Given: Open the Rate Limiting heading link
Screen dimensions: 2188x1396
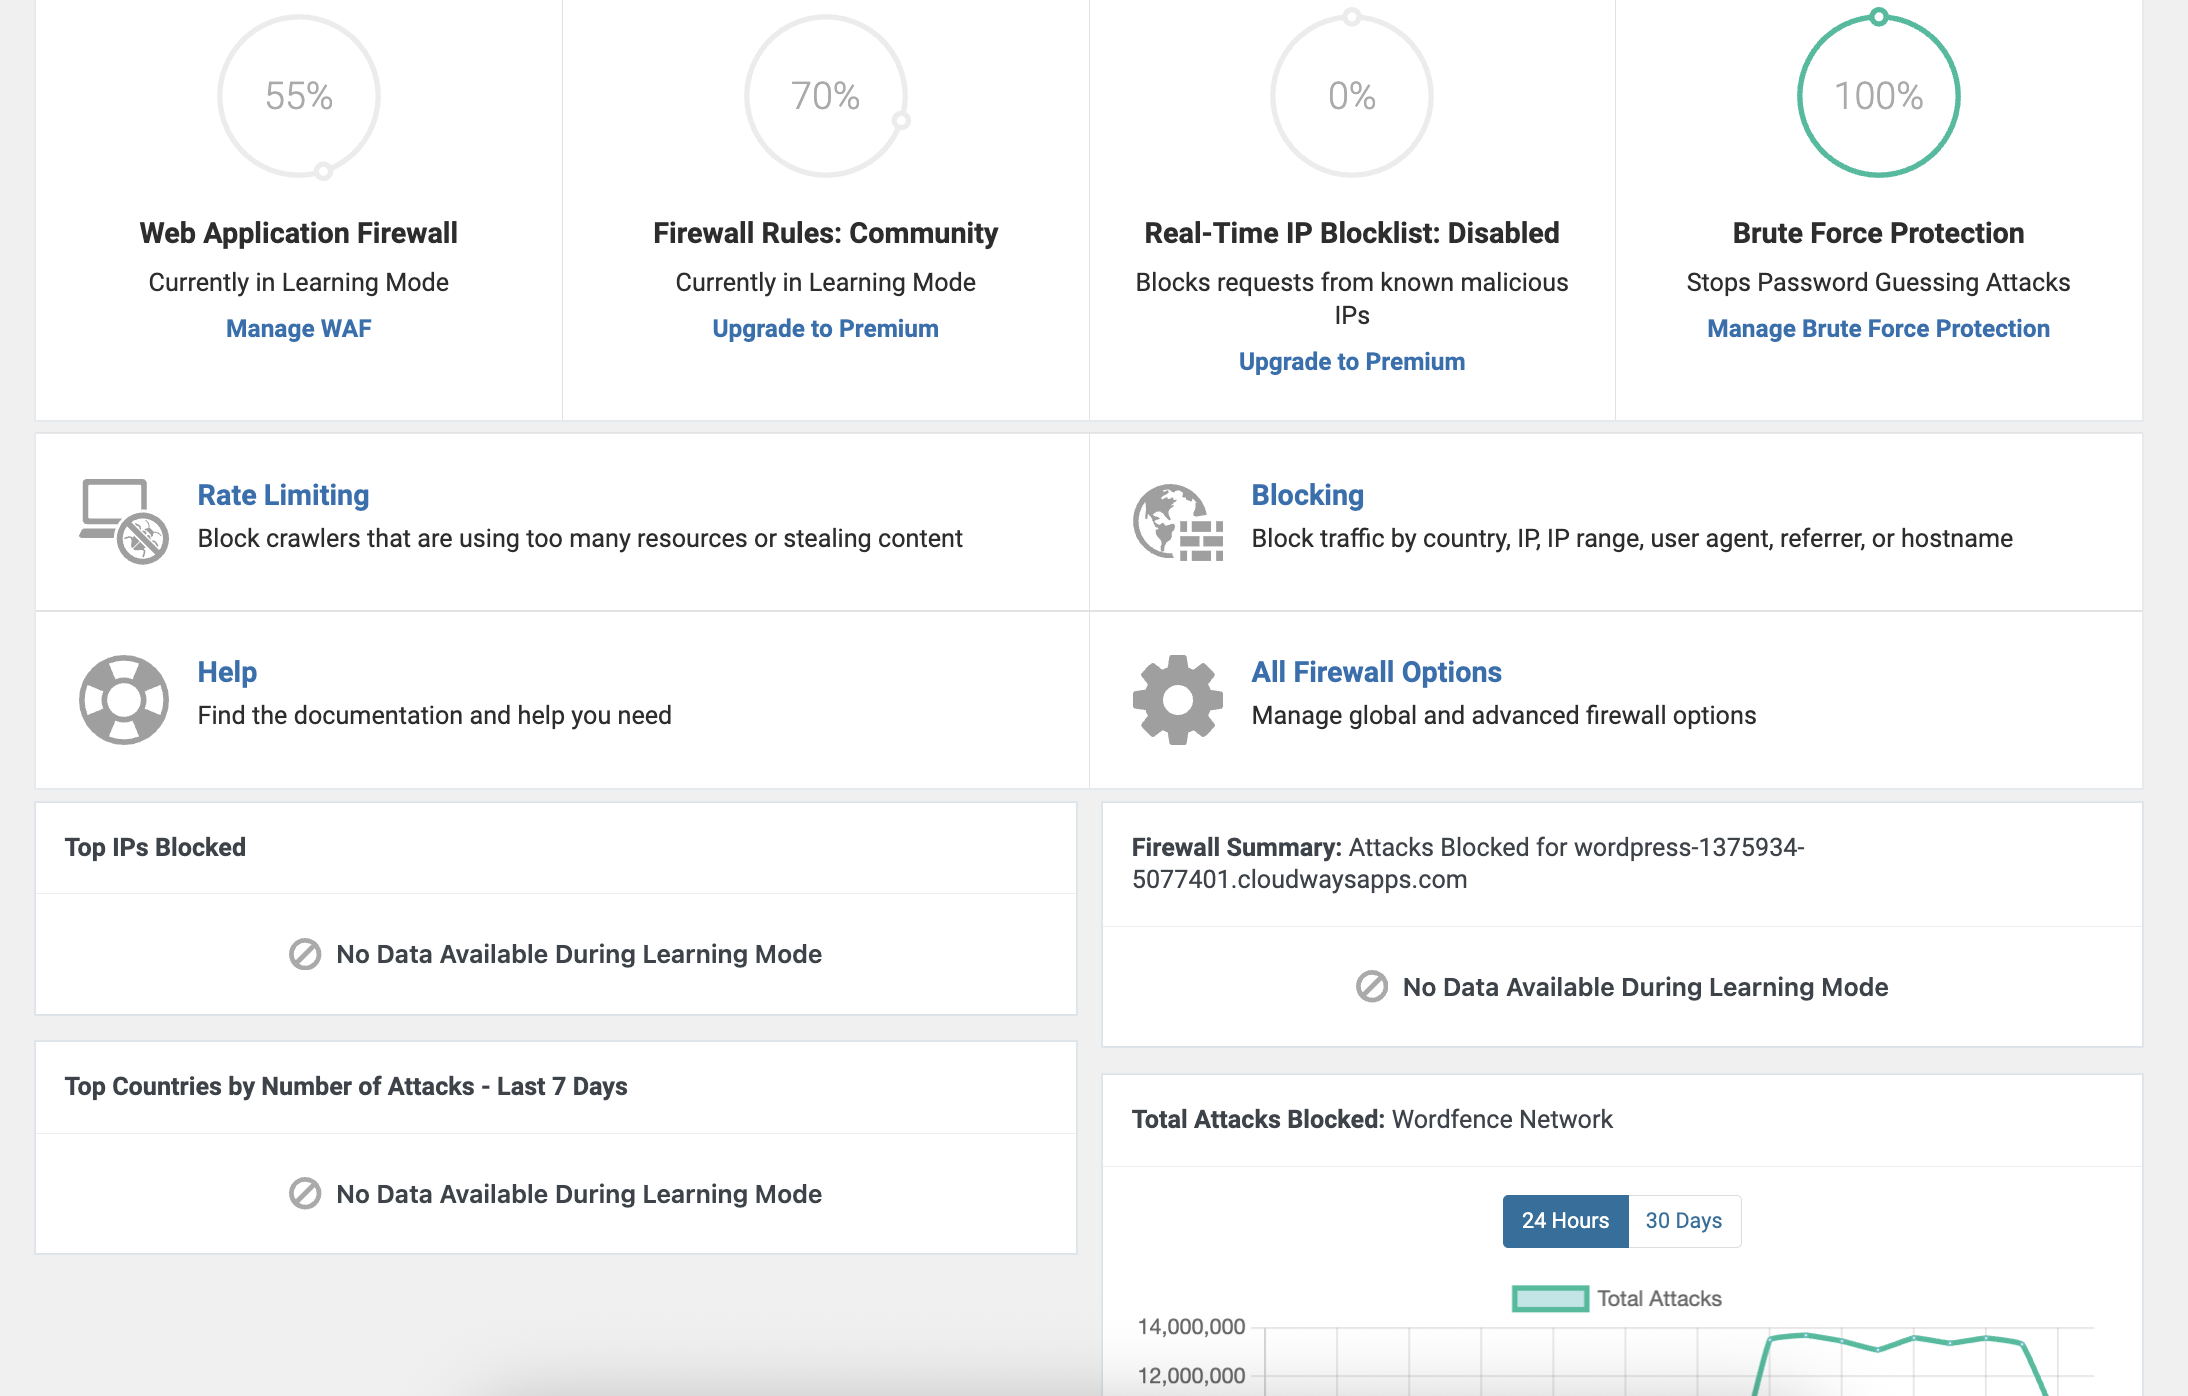Looking at the screenshot, I should [283, 495].
